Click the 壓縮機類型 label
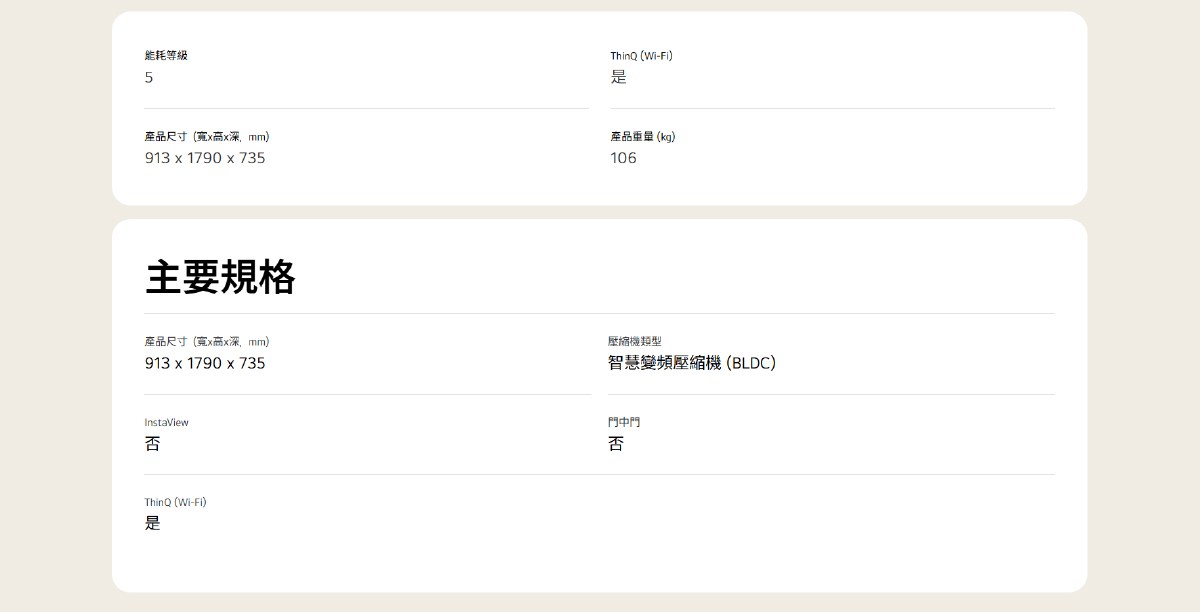Viewport: 1200px width, 612px height. (x=634, y=342)
